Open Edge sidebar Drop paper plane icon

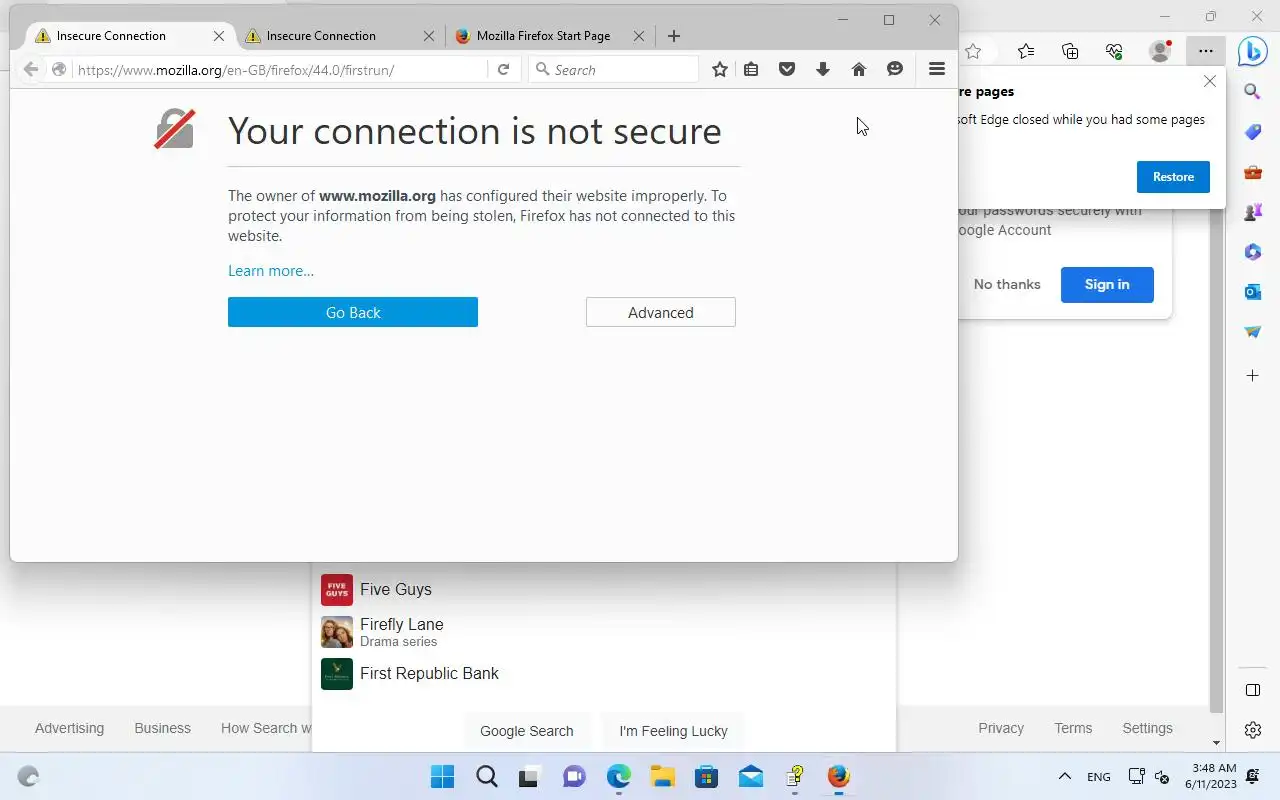[x=1252, y=332]
